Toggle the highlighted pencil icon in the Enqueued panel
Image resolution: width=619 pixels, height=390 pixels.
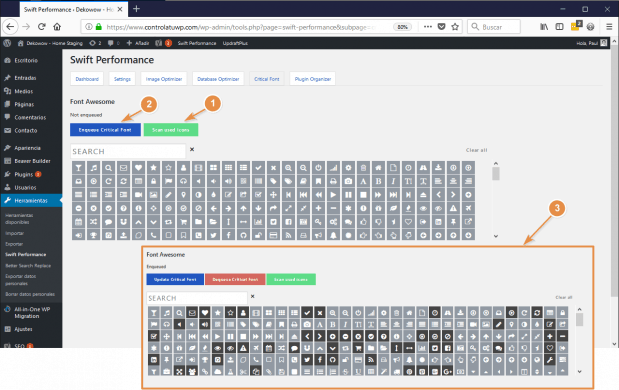[499, 324]
